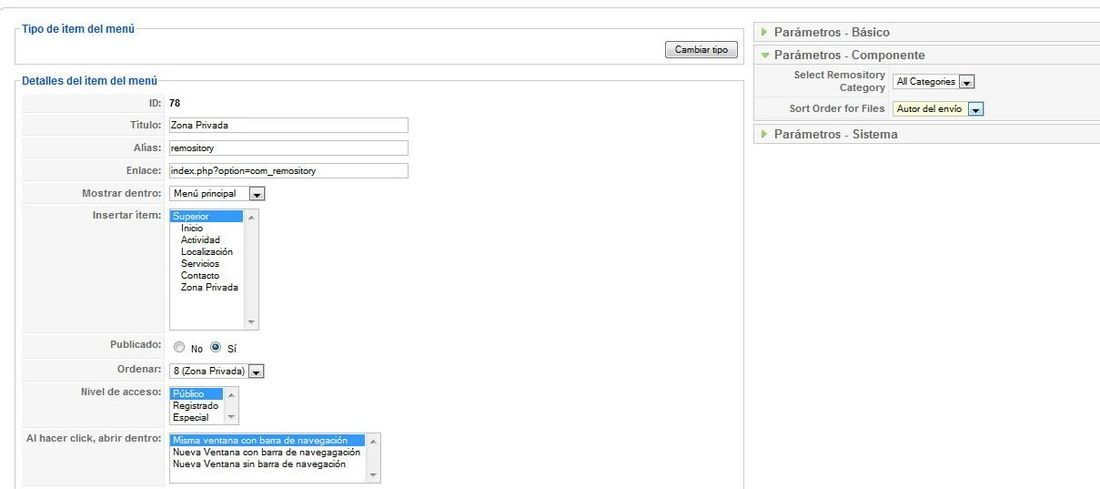Select Misma ventana con barra de navegación

tap(268, 441)
